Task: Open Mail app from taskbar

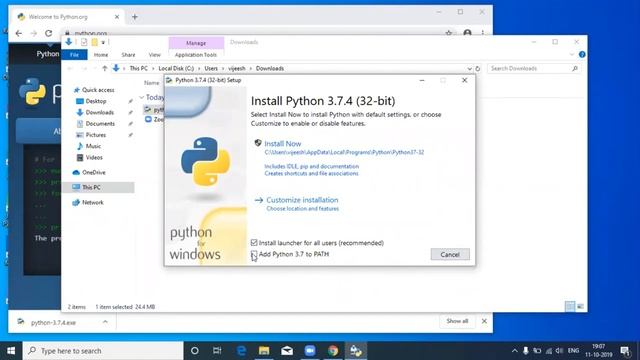Action: 287,351
